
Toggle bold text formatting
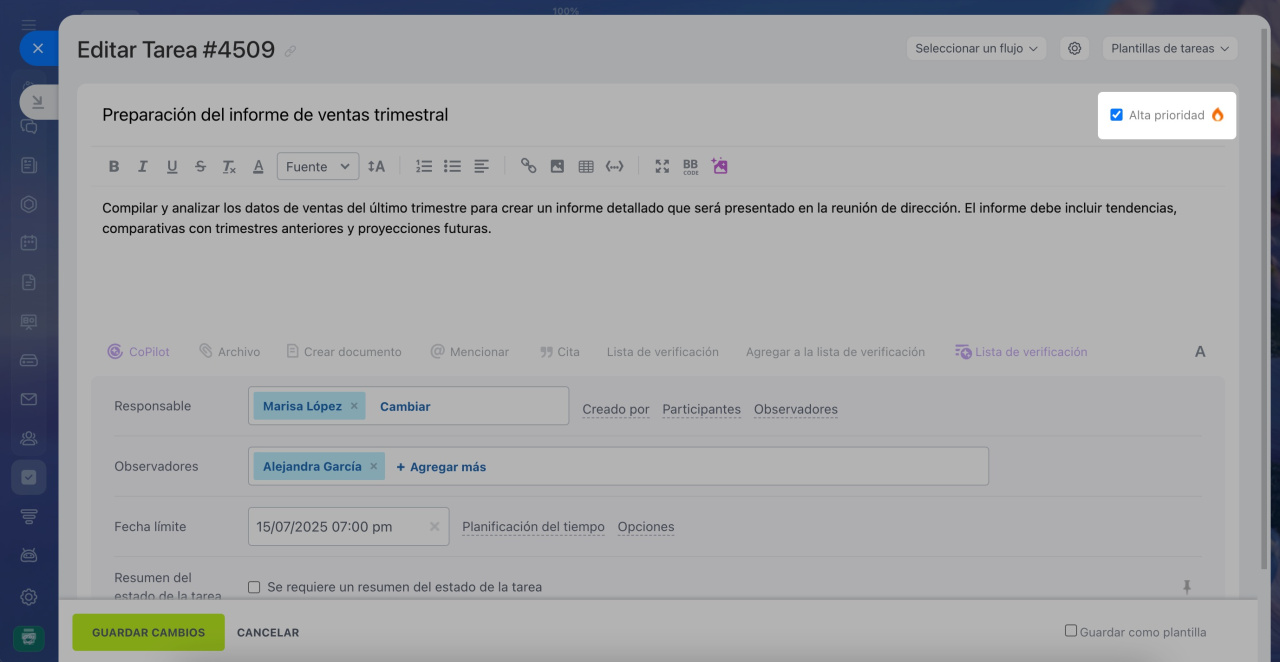click(114, 167)
